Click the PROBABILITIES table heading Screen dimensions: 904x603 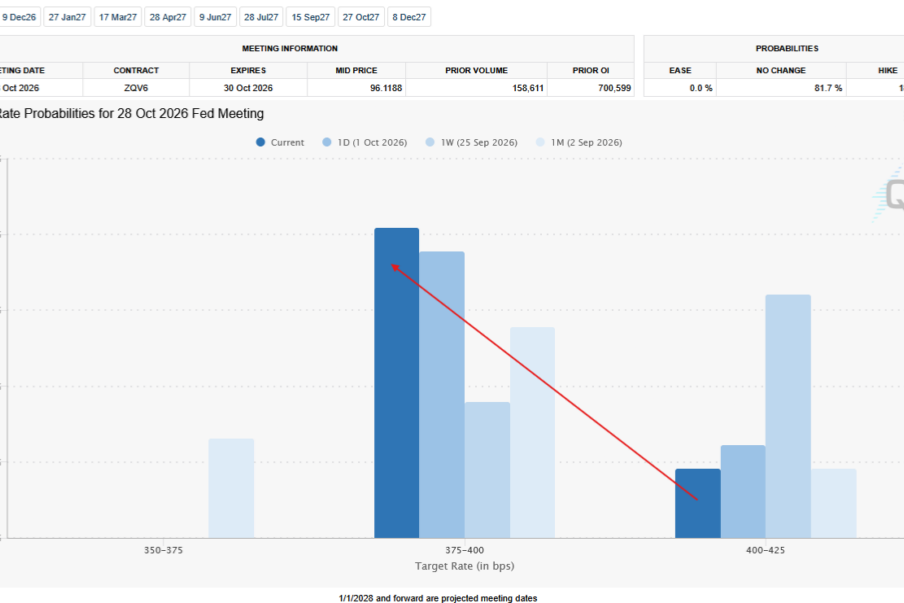(787, 48)
